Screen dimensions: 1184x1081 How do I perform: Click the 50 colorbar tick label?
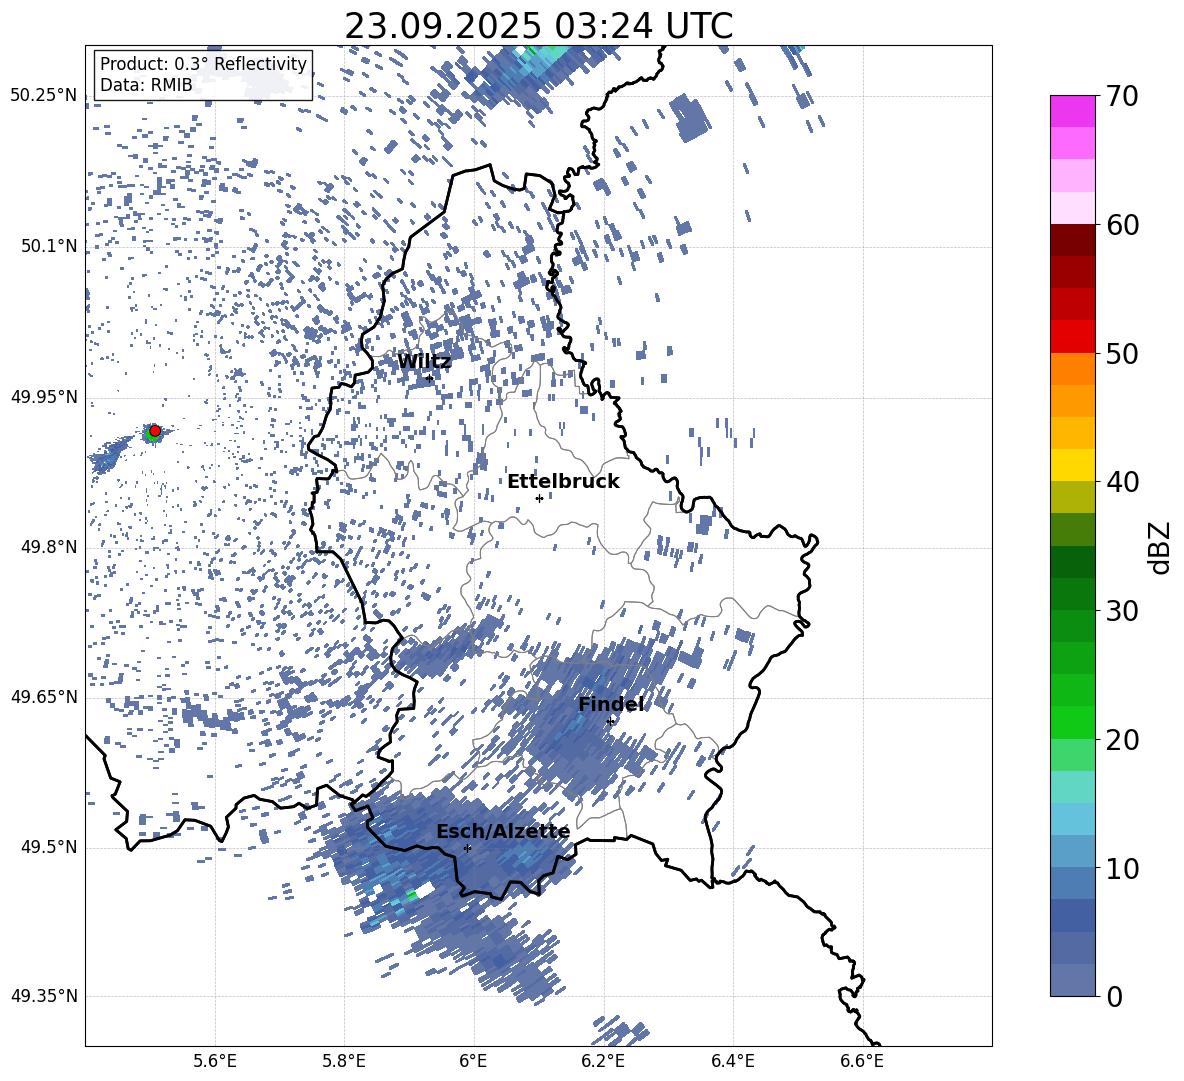click(x=1122, y=354)
